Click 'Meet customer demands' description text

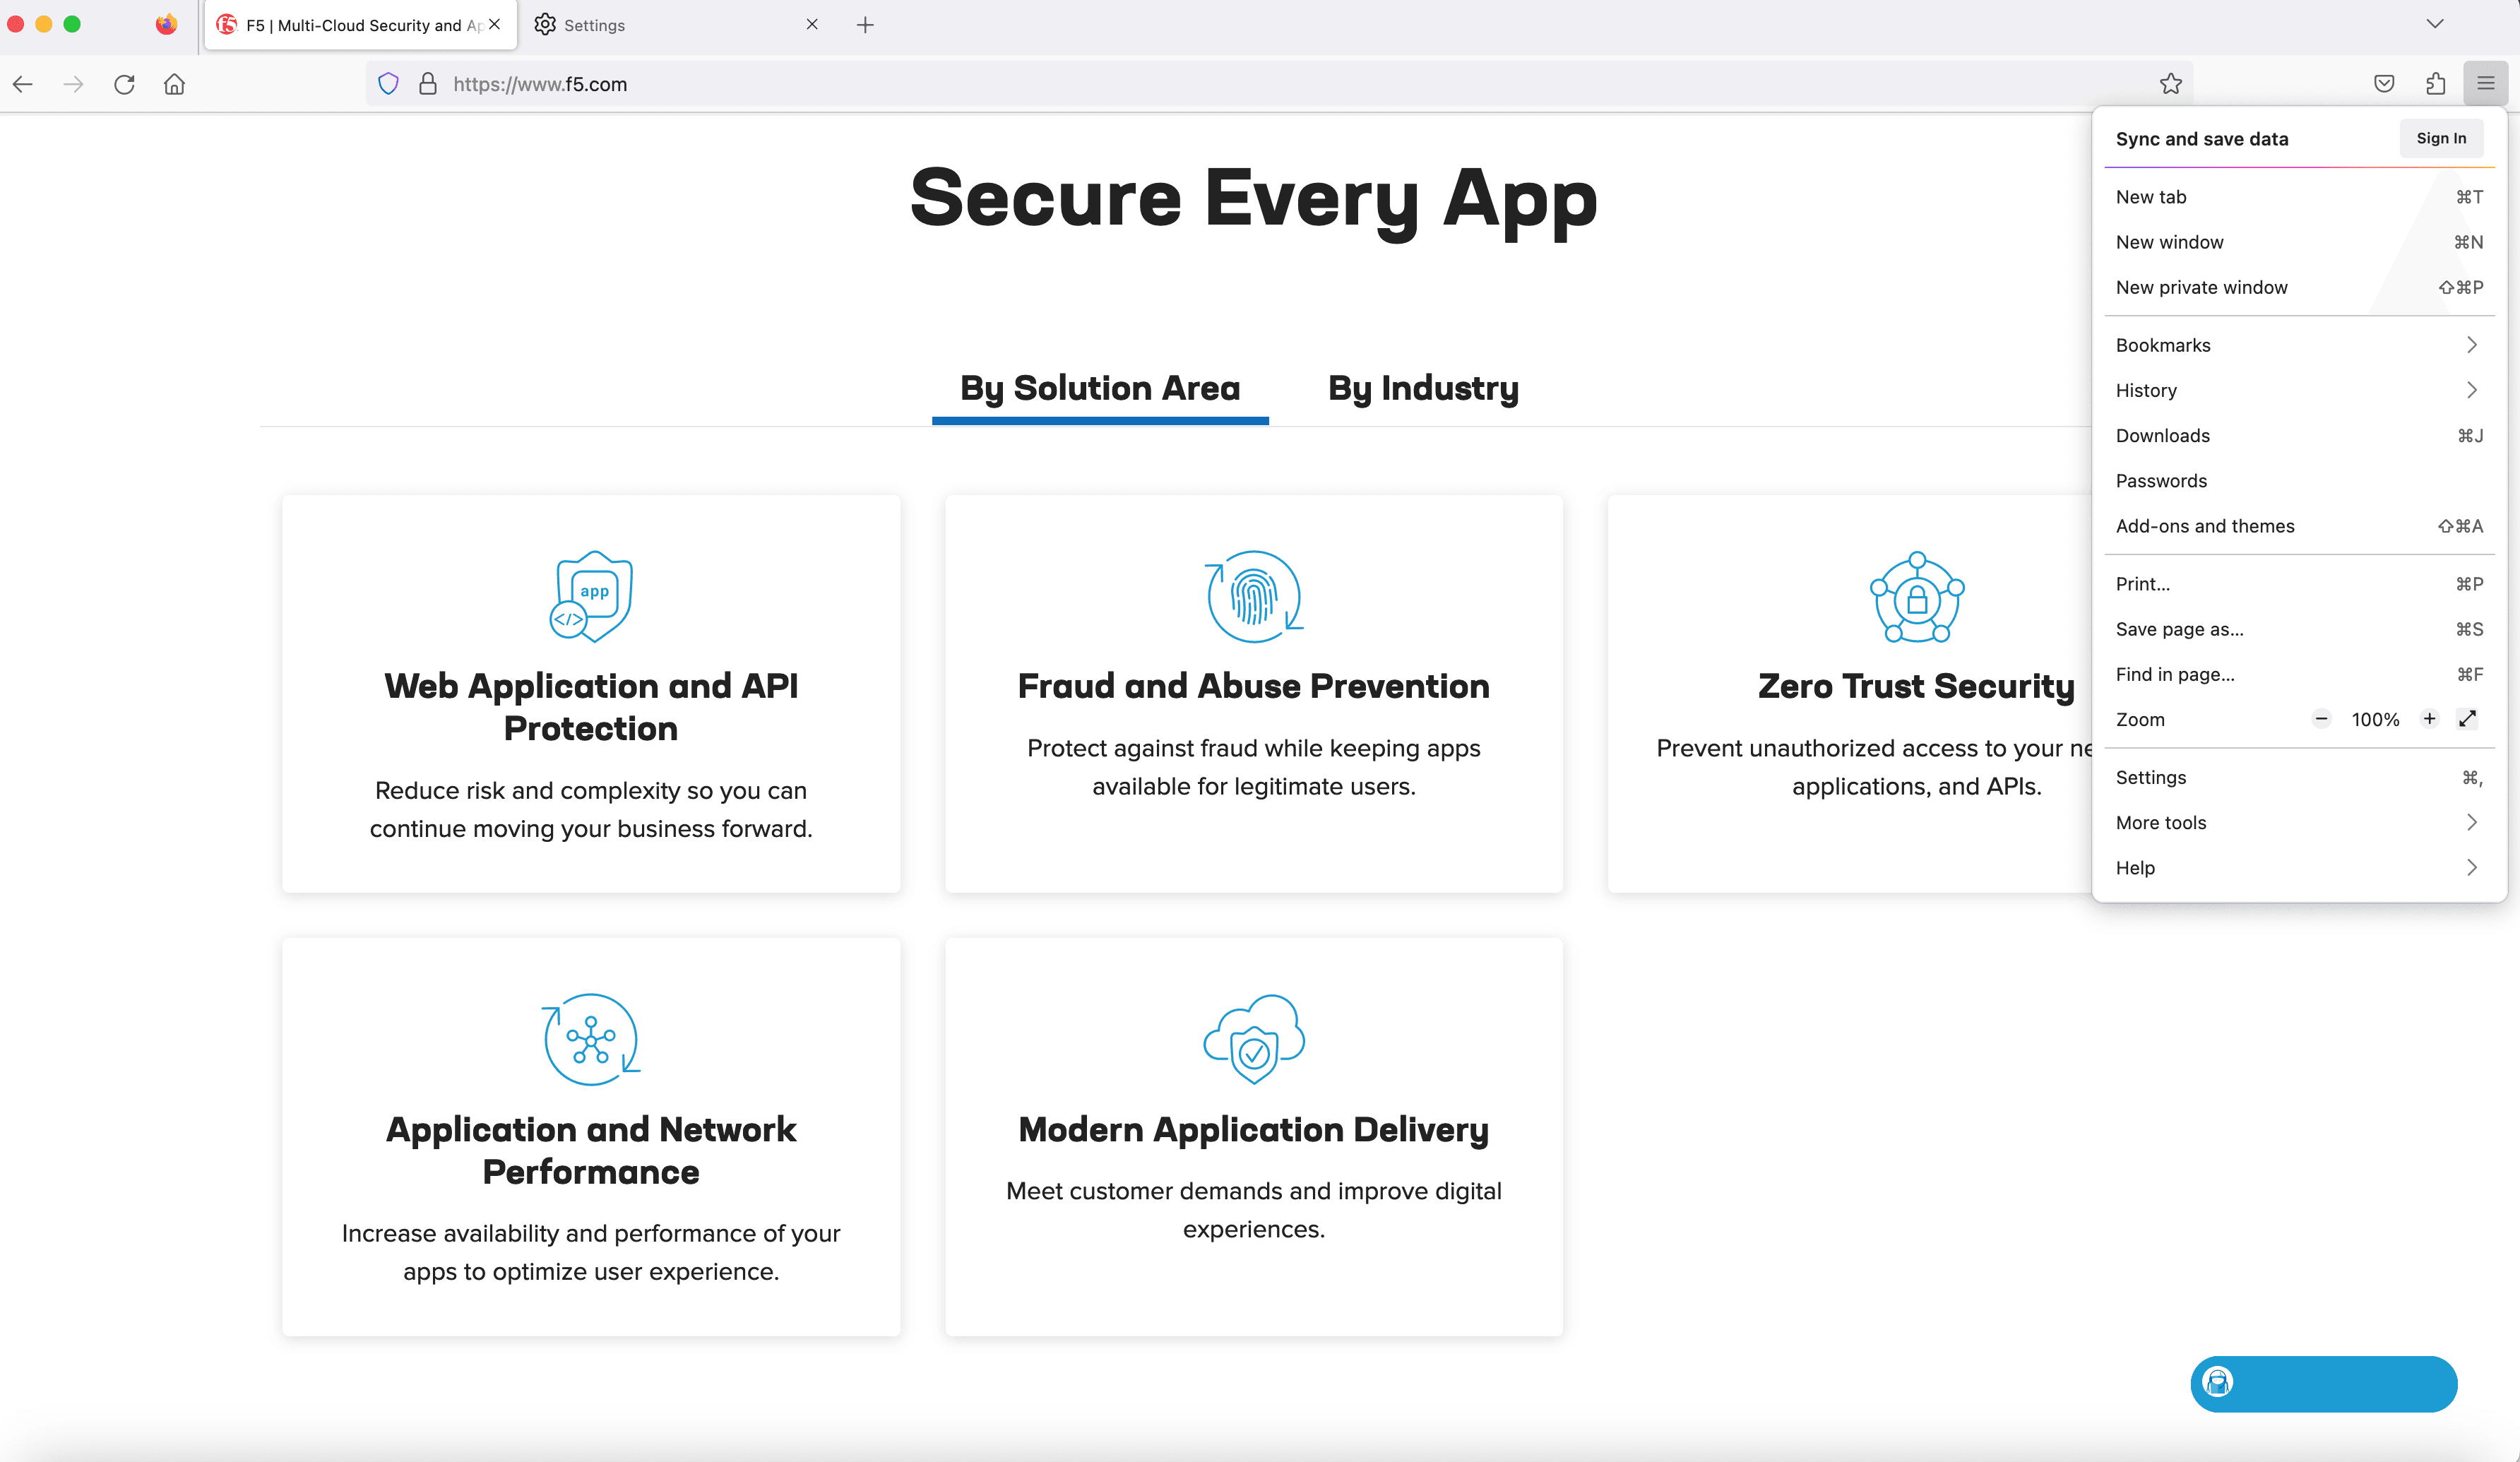[1254, 1210]
